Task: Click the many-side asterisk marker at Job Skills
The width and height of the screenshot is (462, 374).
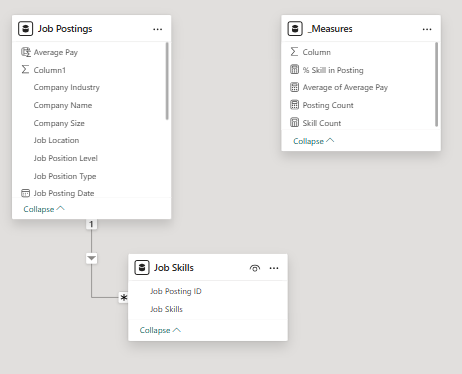Action: 124,298
